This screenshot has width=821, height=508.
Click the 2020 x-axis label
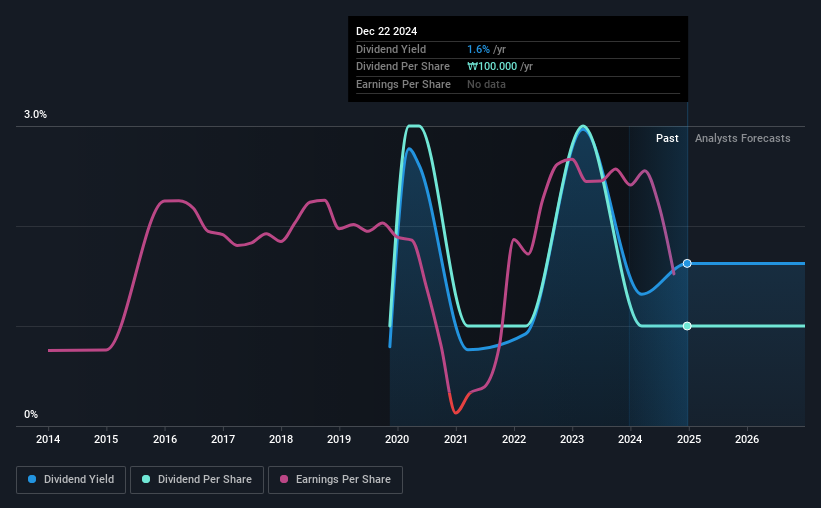397,439
